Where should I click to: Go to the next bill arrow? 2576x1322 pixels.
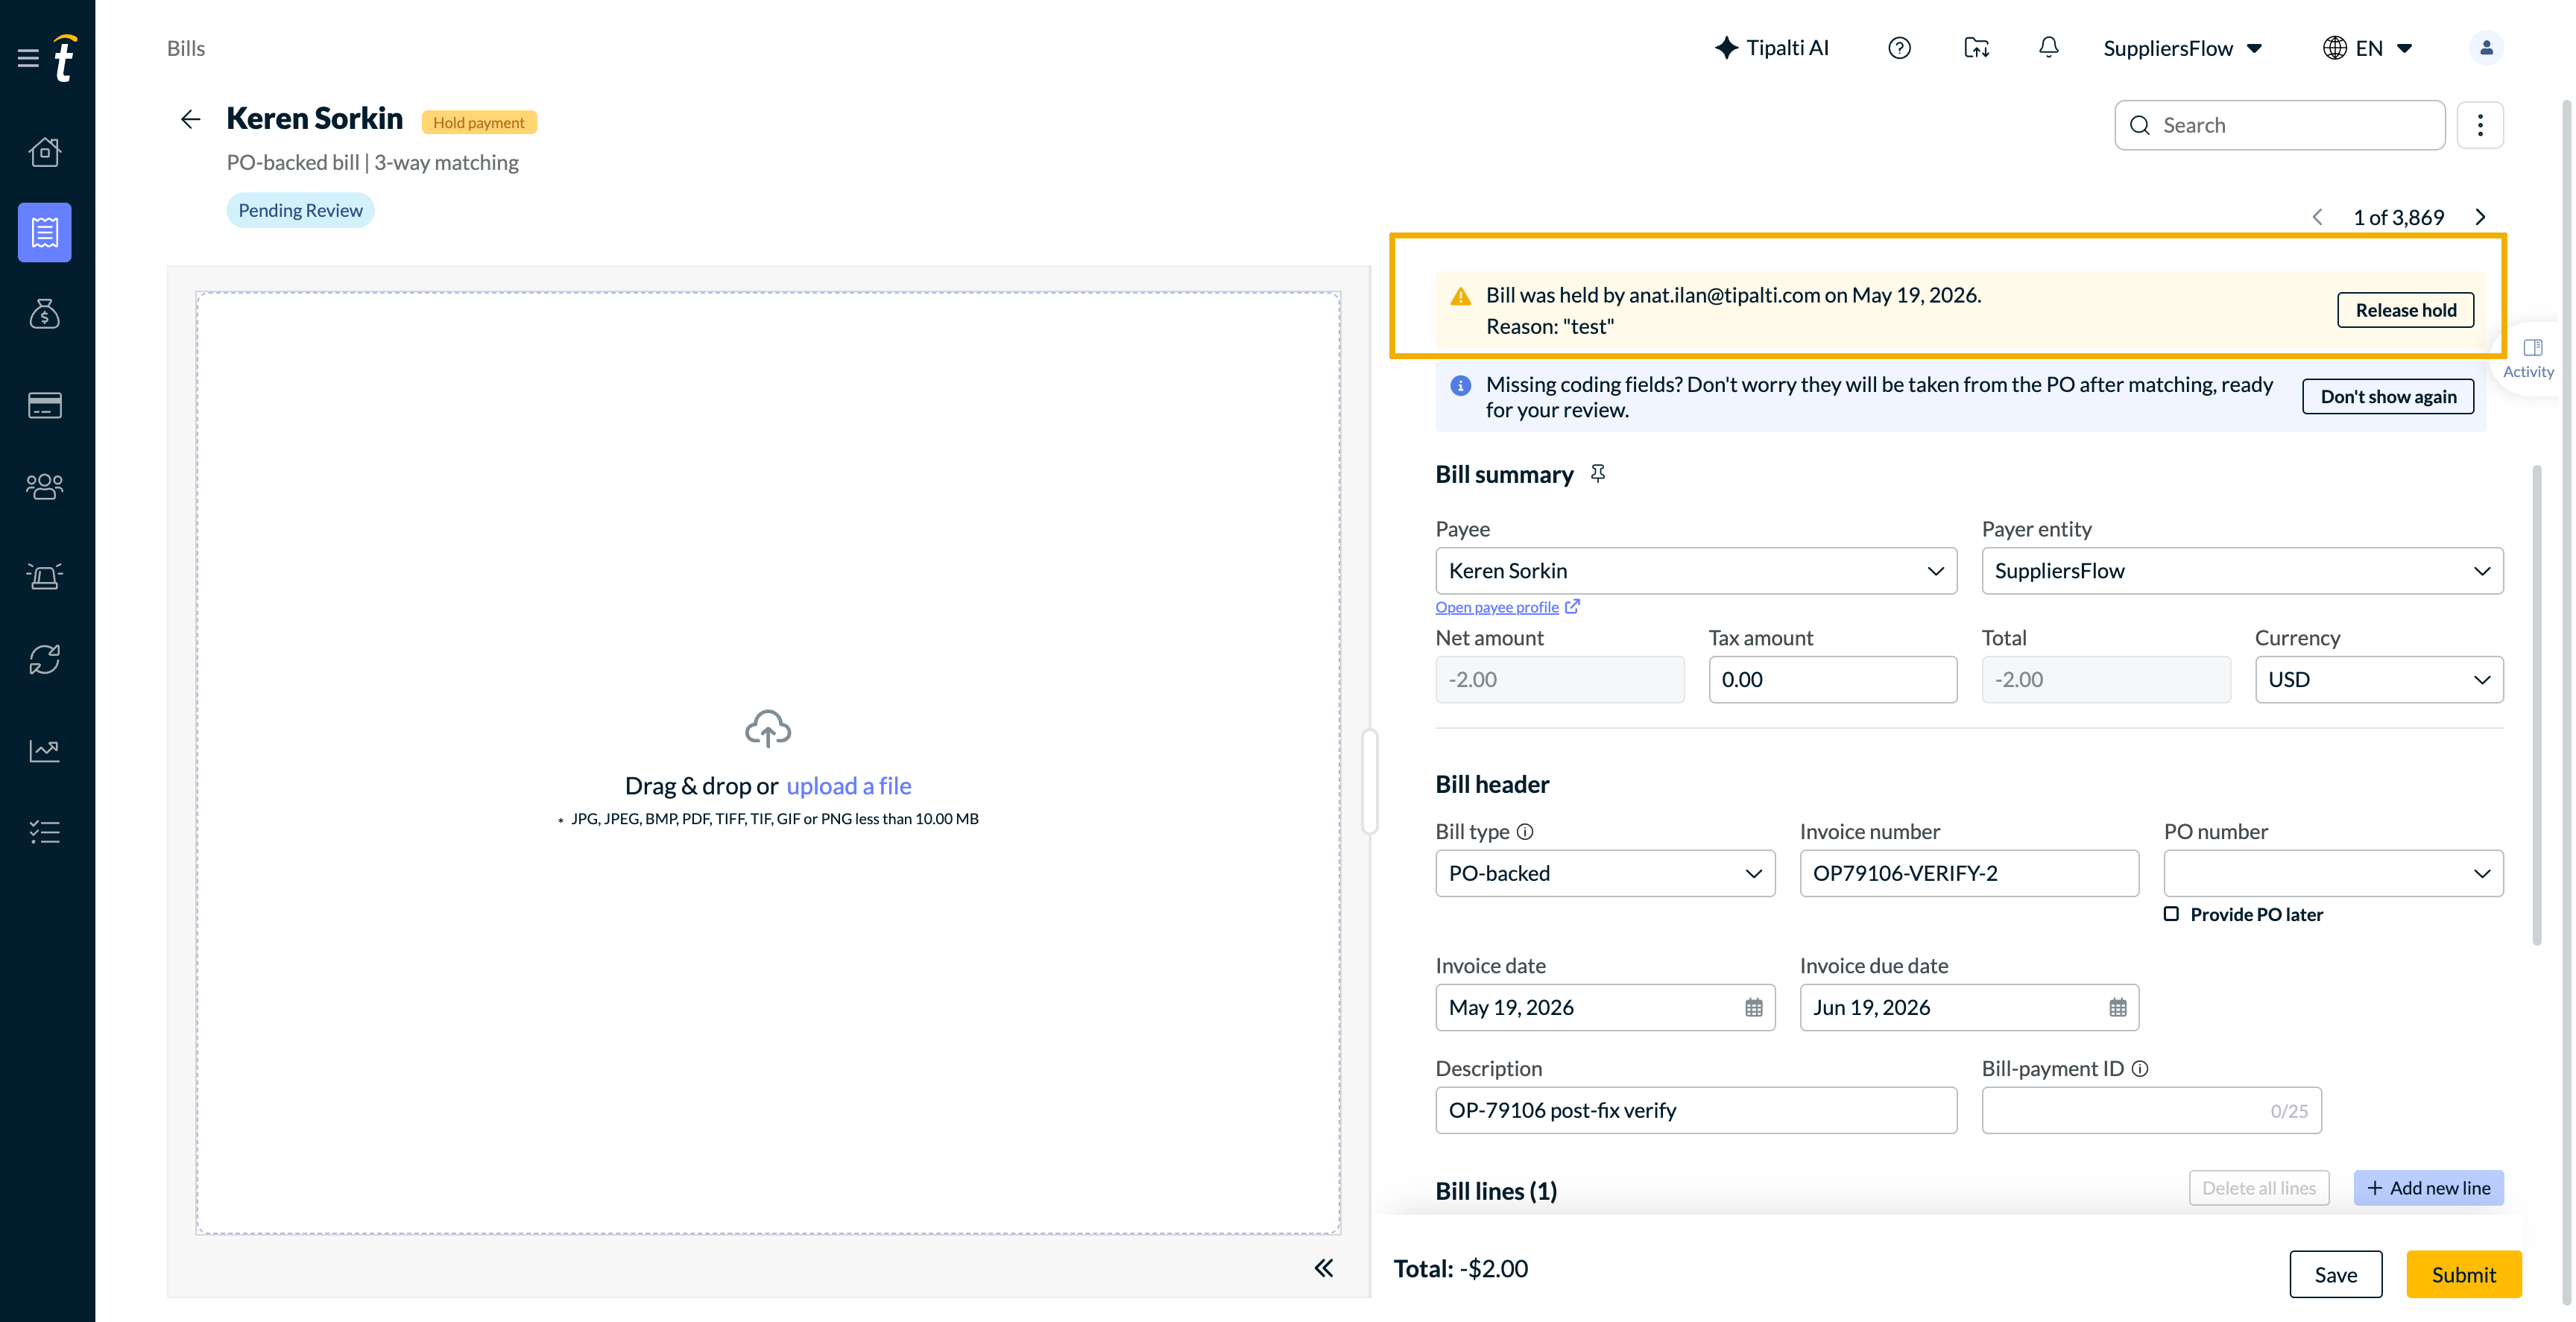[2480, 217]
